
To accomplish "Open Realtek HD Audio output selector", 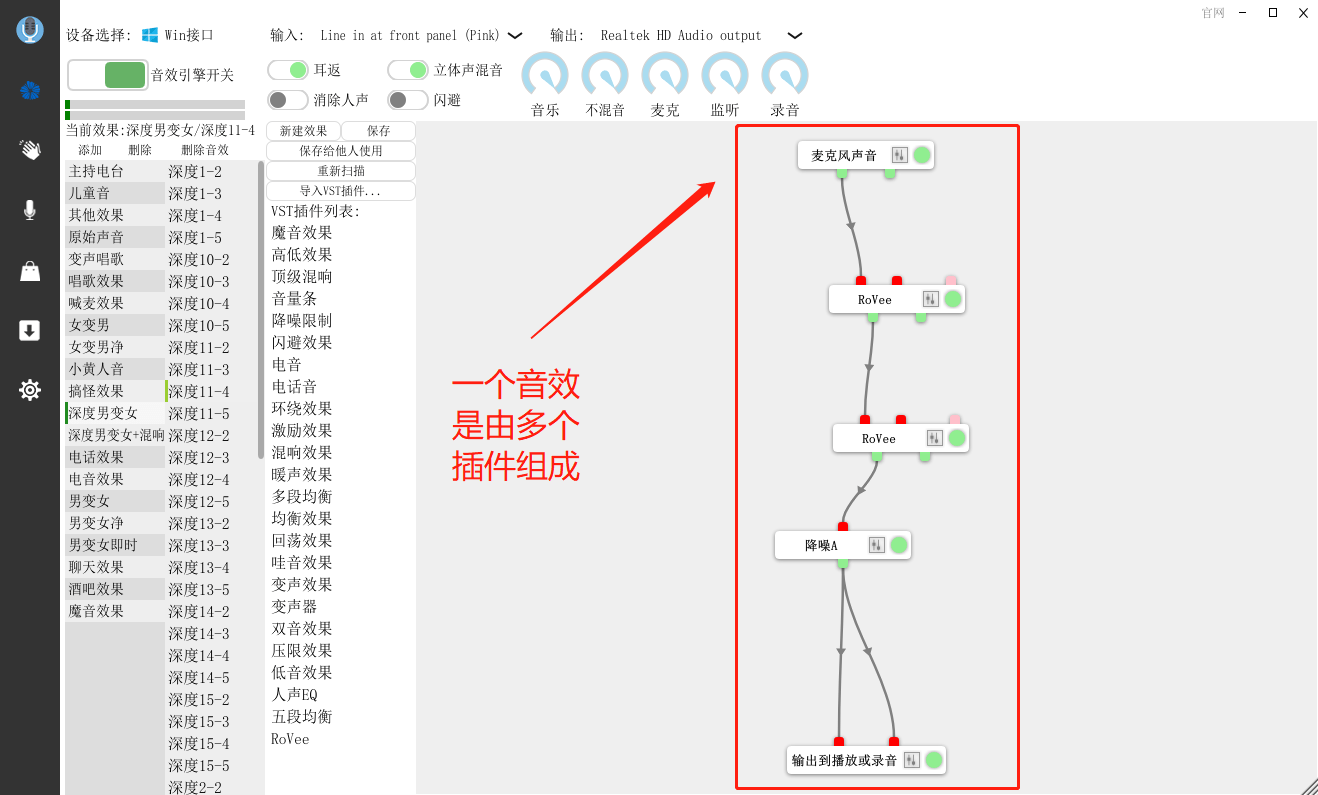I will [x=681, y=35].
